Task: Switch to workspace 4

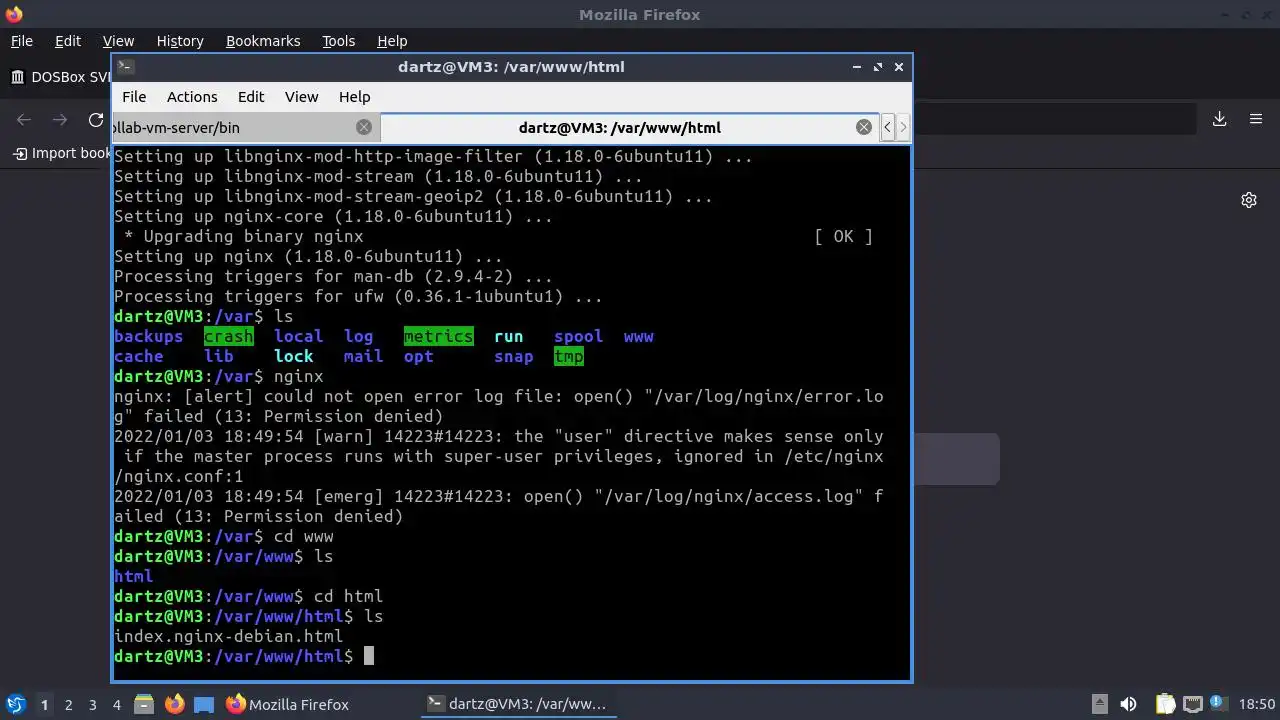Action: coord(116,705)
